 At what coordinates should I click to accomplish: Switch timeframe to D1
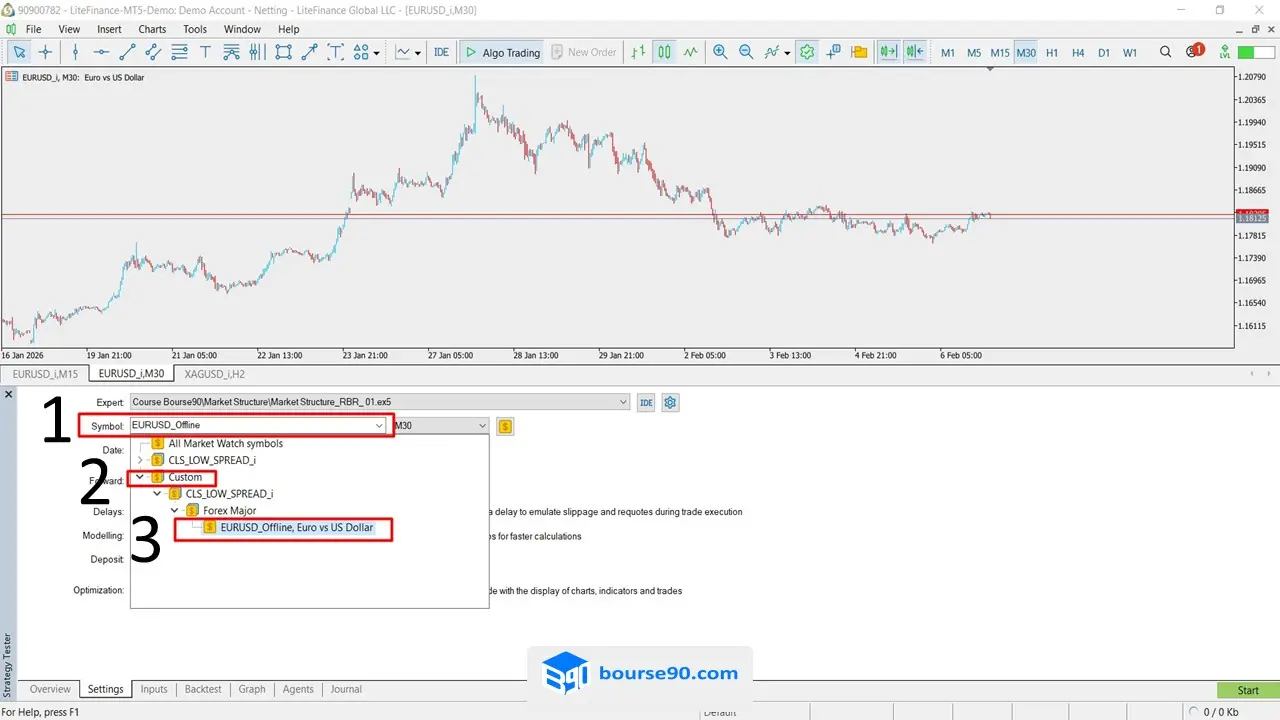click(1104, 53)
